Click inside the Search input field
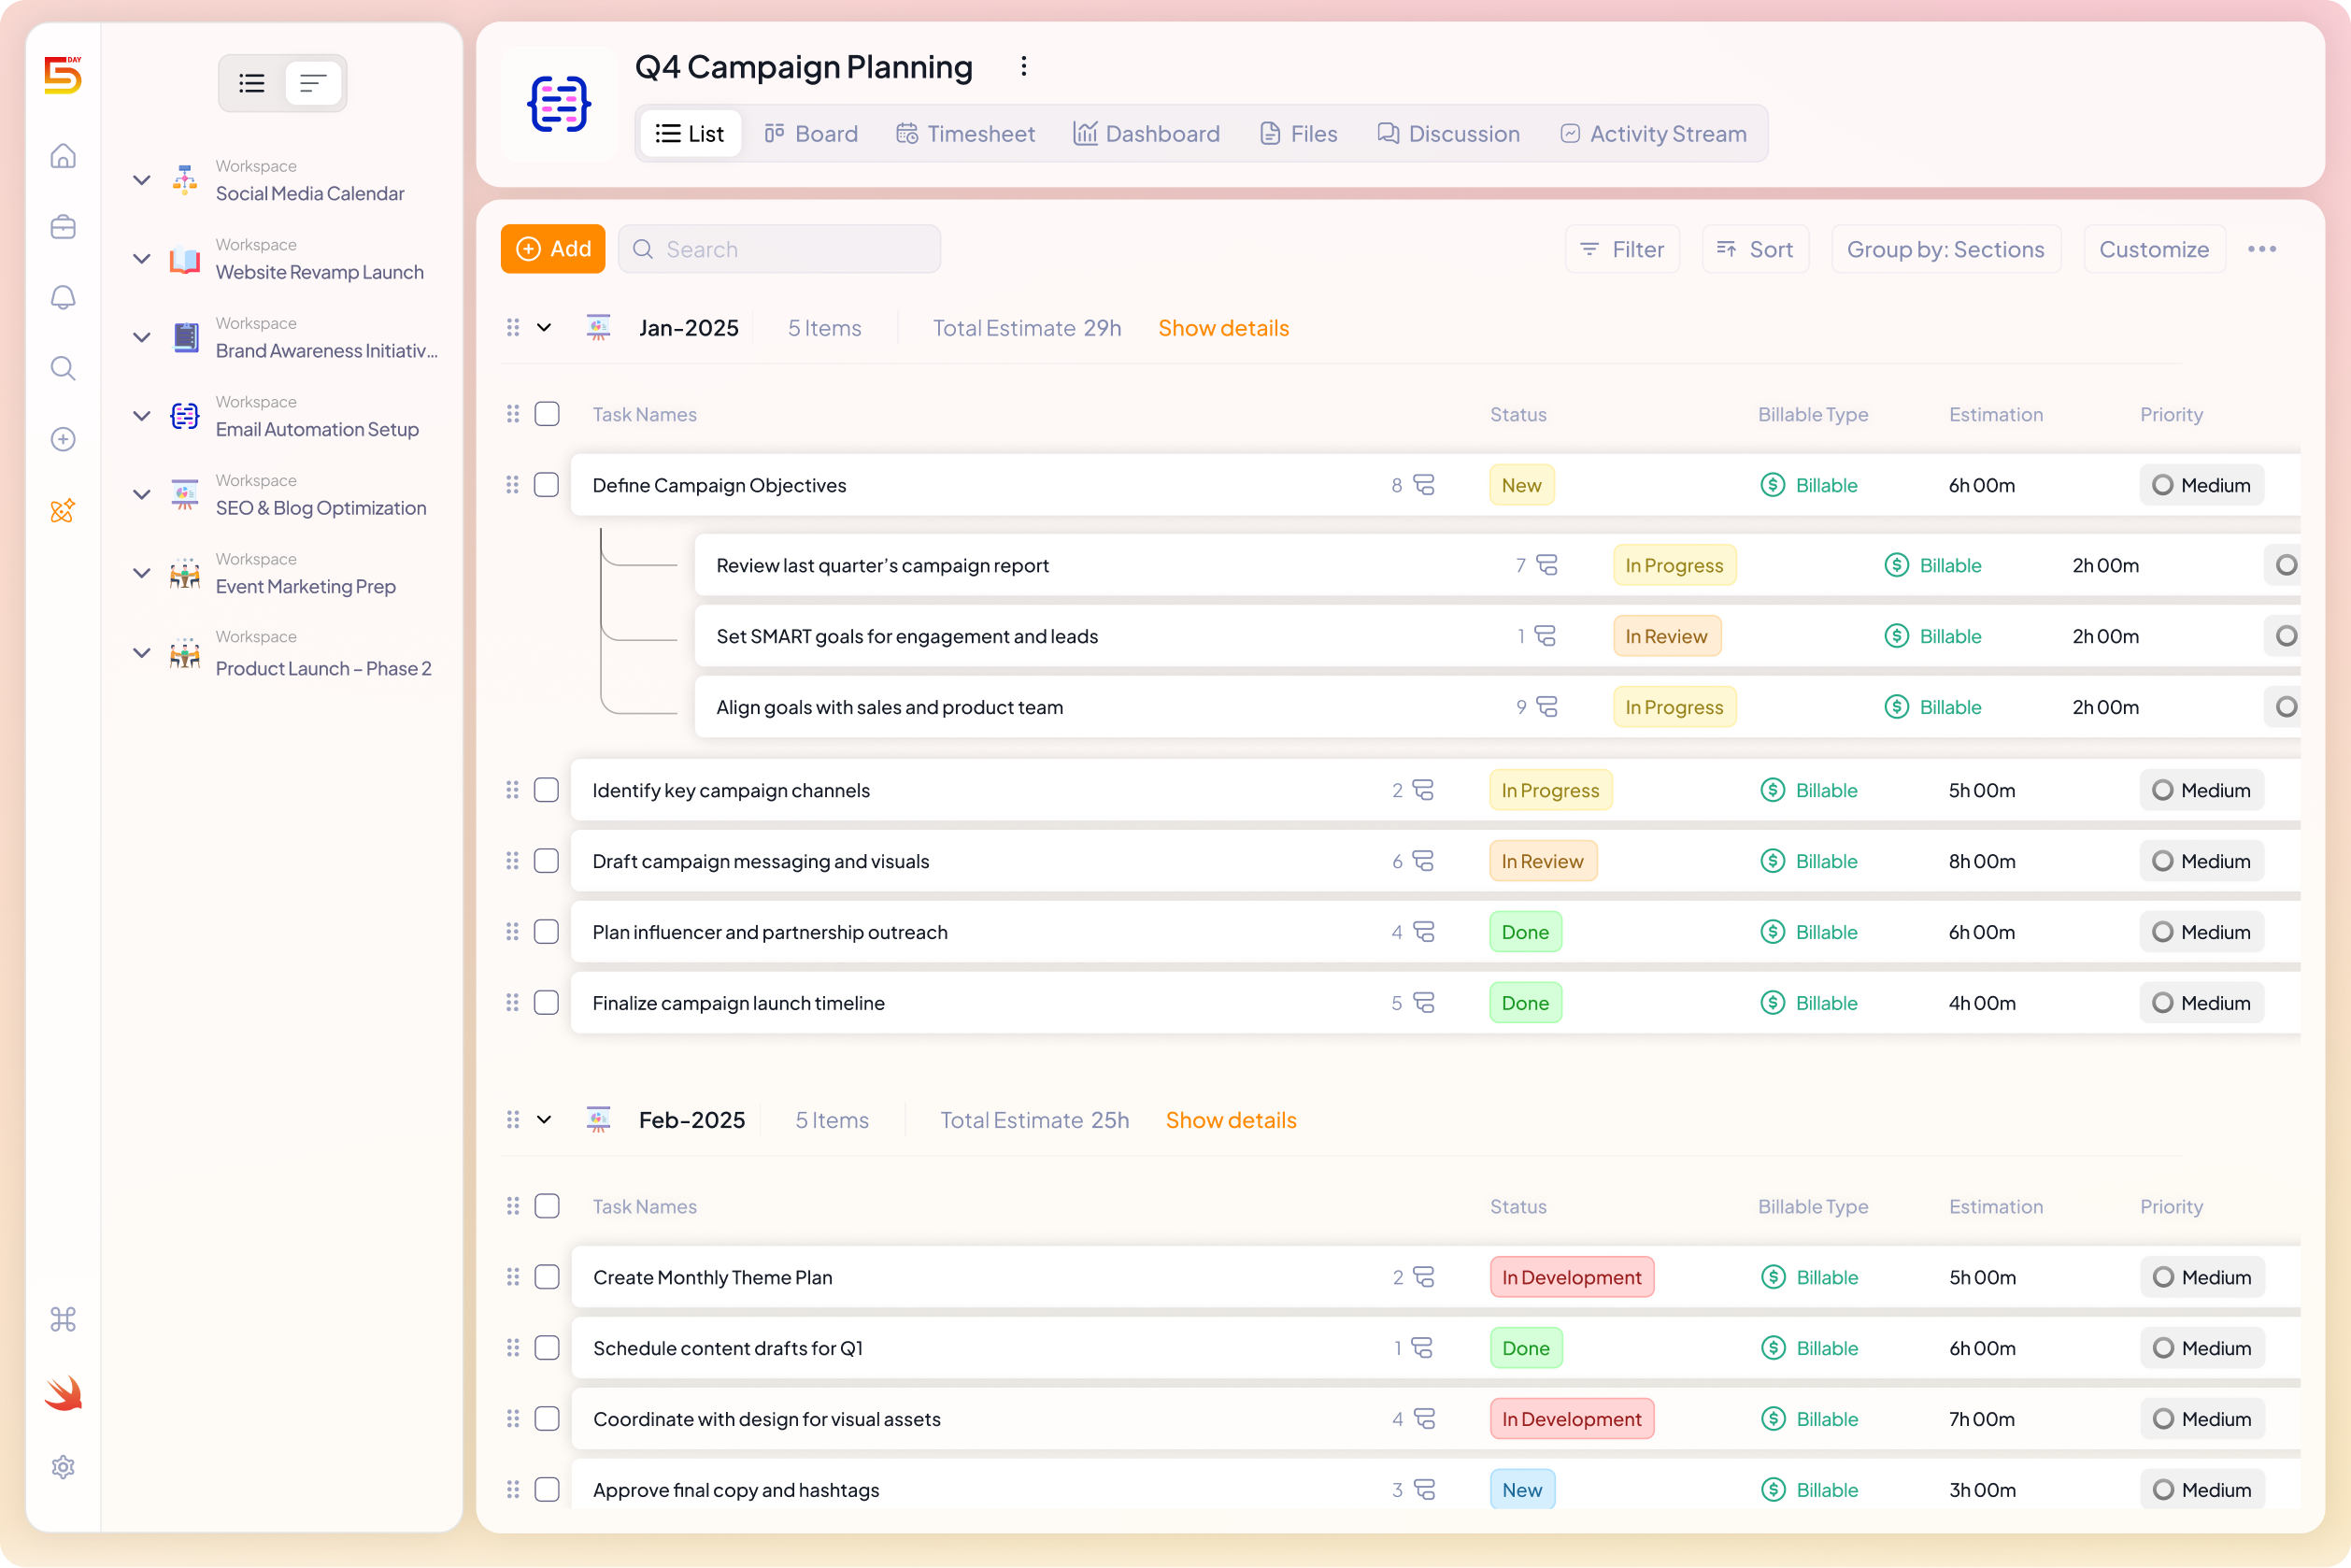Screen dimensions: 2351x1568 [x=779, y=249]
